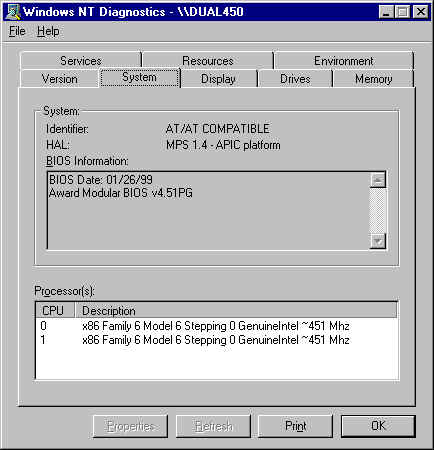Select the System tab

point(139,77)
